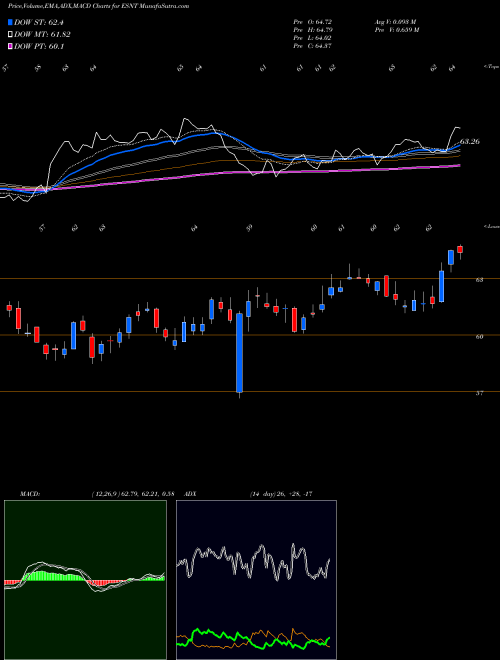Click the blue DOW ST legend swatch

pyautogui.click(x=11, y=22)
